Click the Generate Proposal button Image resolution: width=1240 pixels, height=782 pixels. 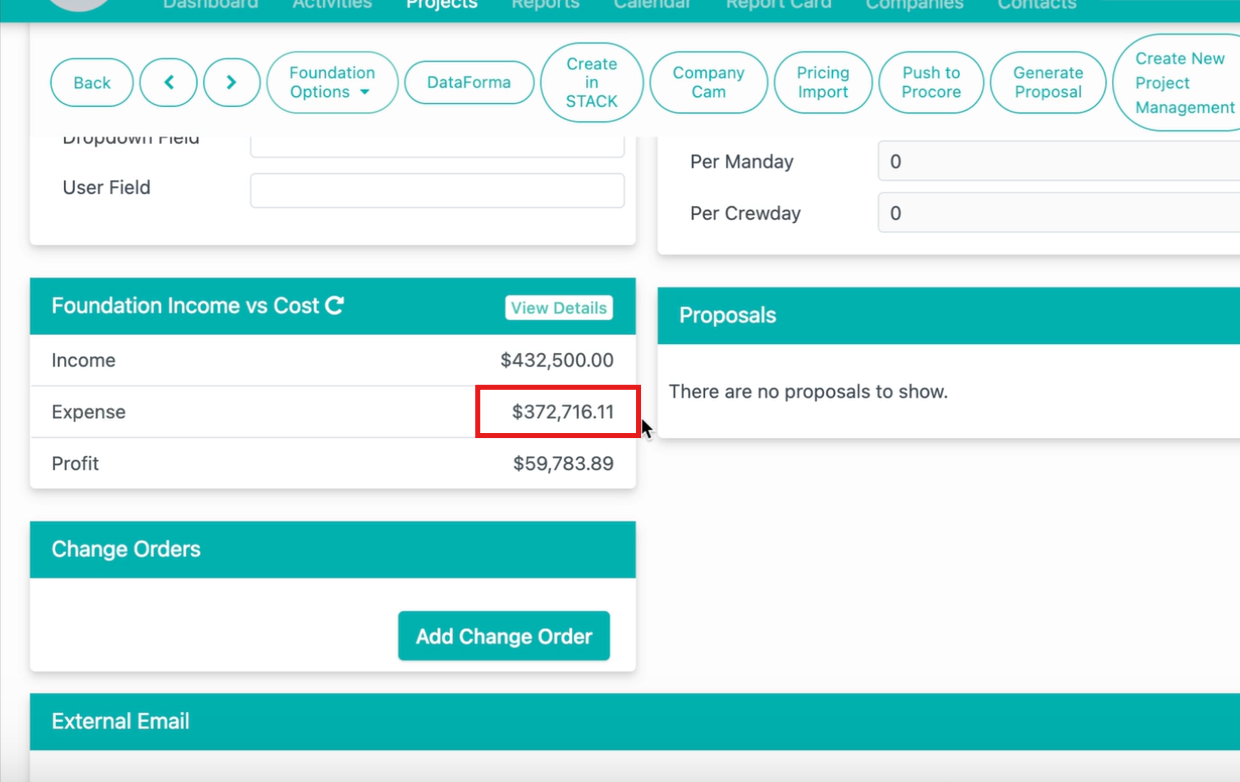[1048, 82]
